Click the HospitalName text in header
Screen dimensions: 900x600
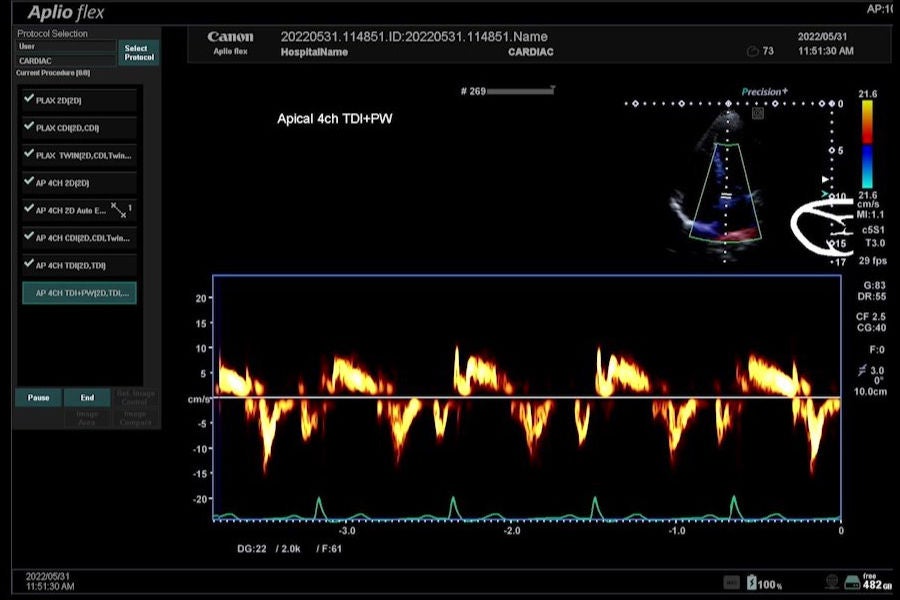click(314, 52)
